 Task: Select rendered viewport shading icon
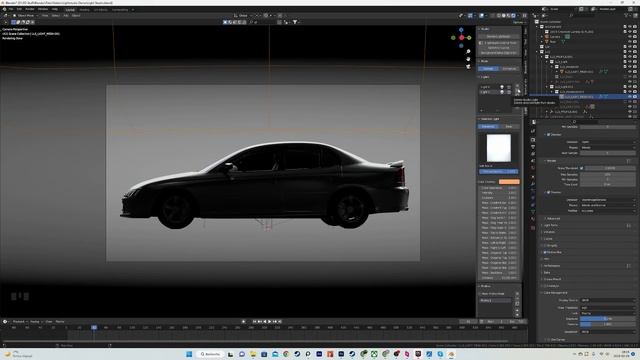[513, 16]
